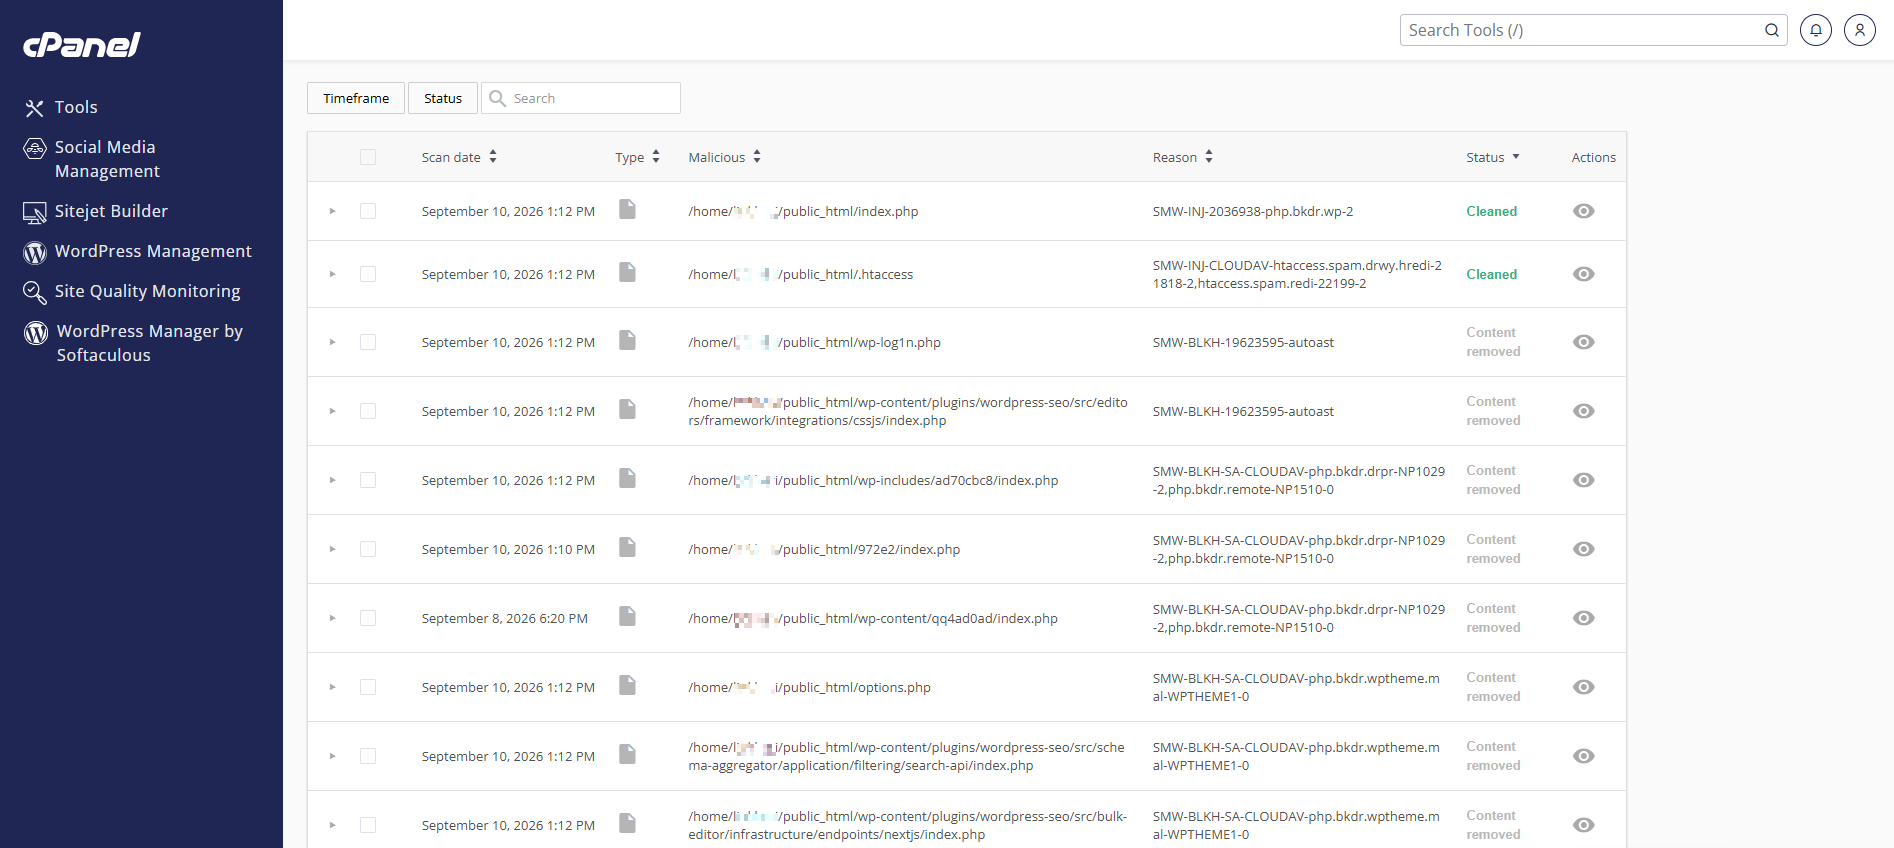Expand the public_html/.htaccess row
1894x848 pixels.
click(x=332, y=274)
